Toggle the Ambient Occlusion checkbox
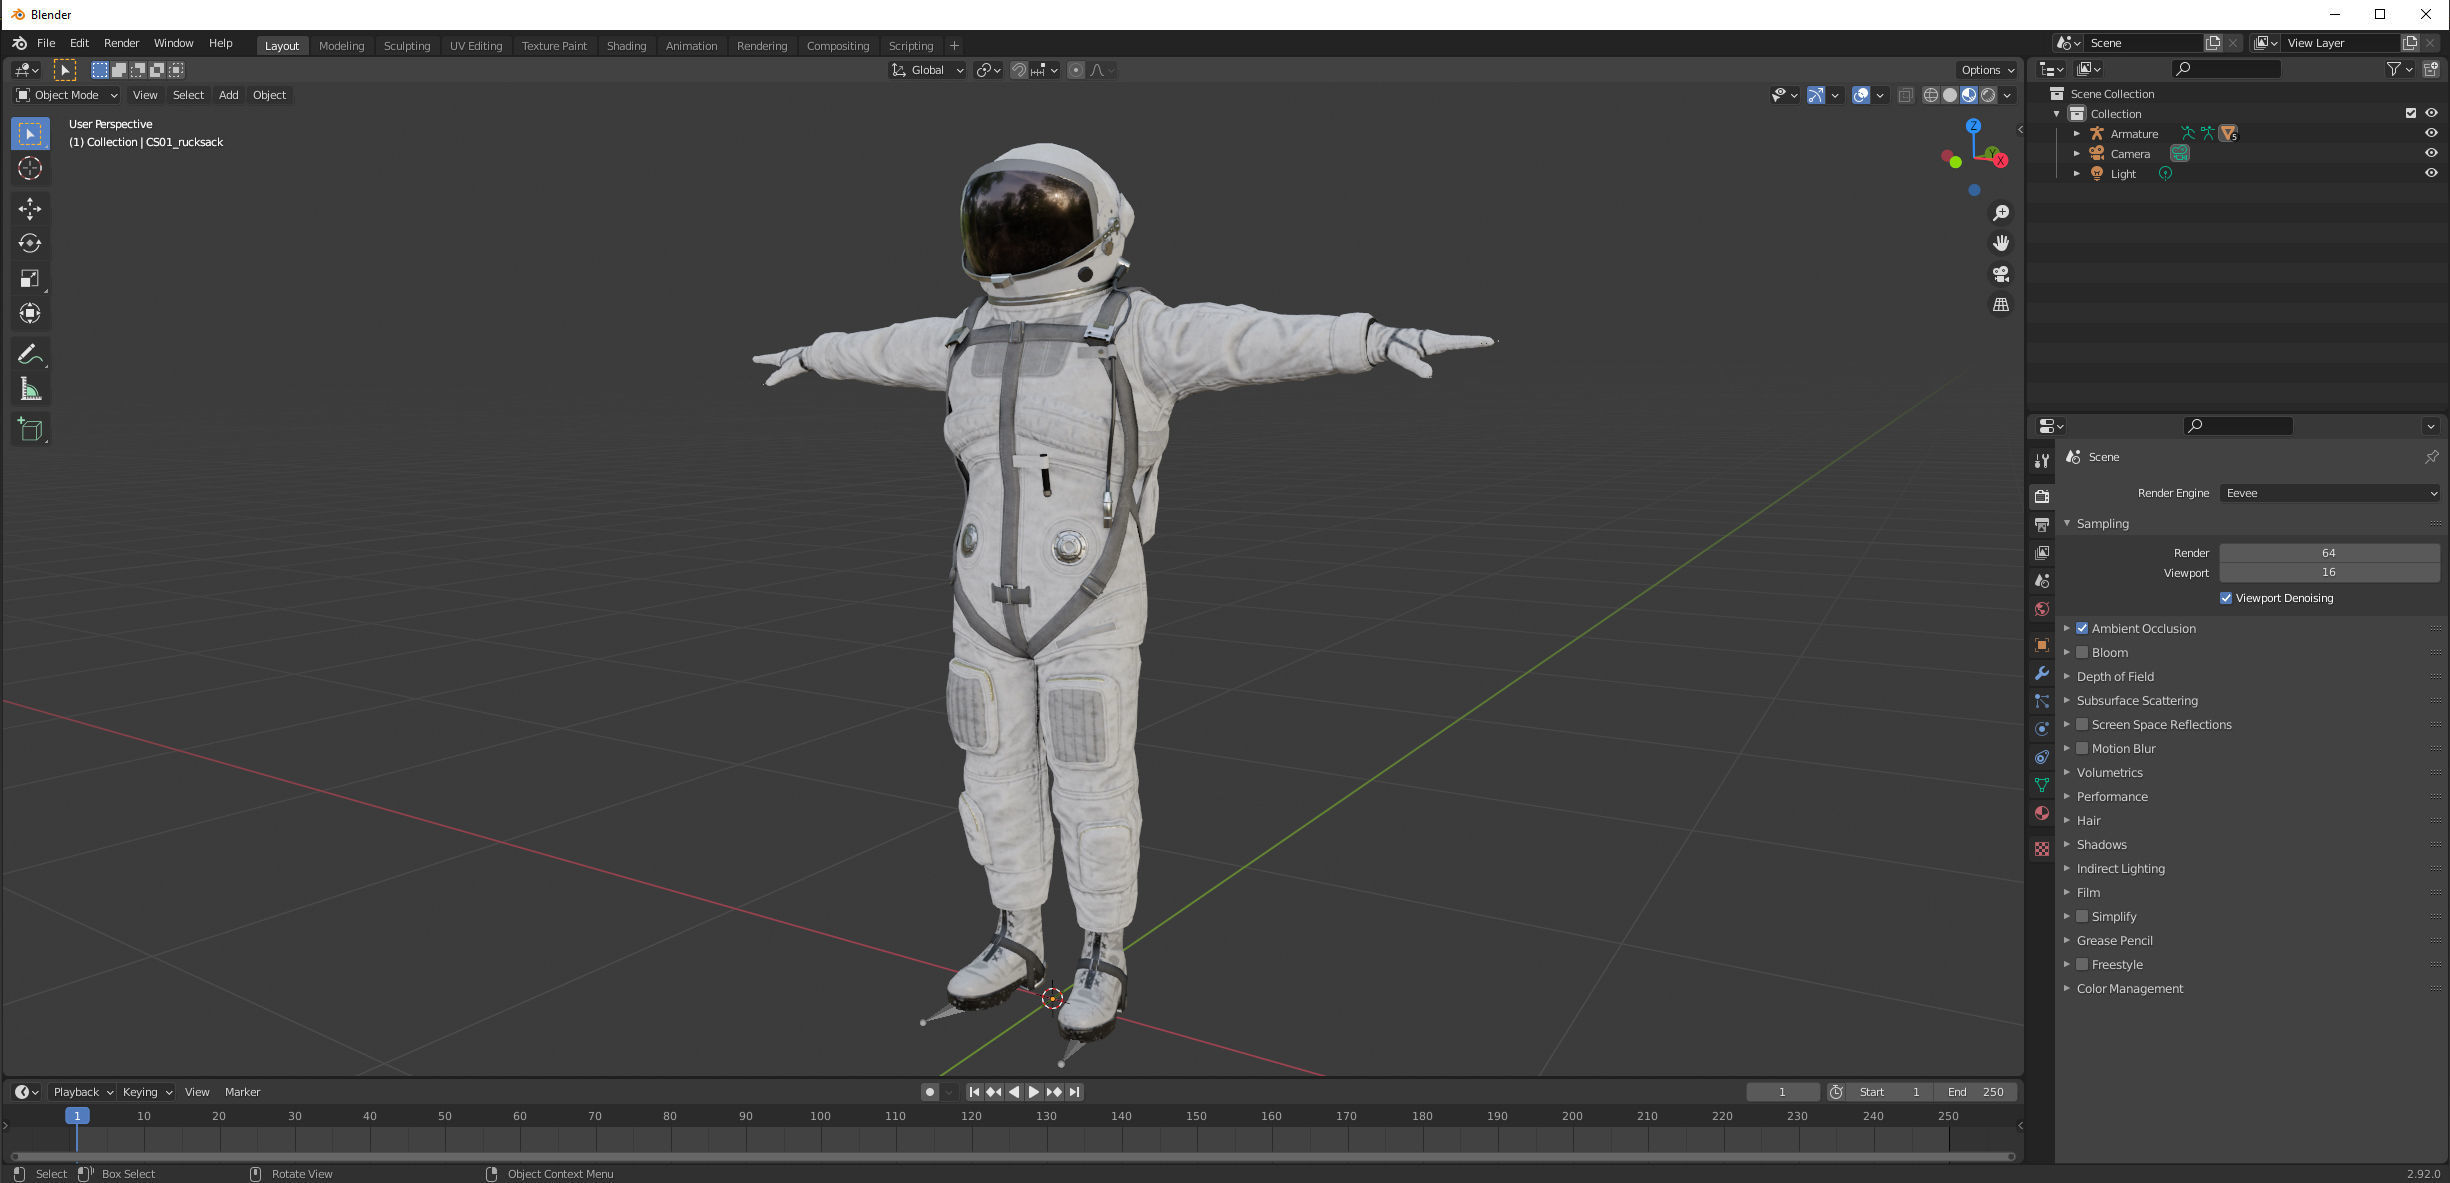This screenshot has width=2450, height=1183. pos(2082,628)
